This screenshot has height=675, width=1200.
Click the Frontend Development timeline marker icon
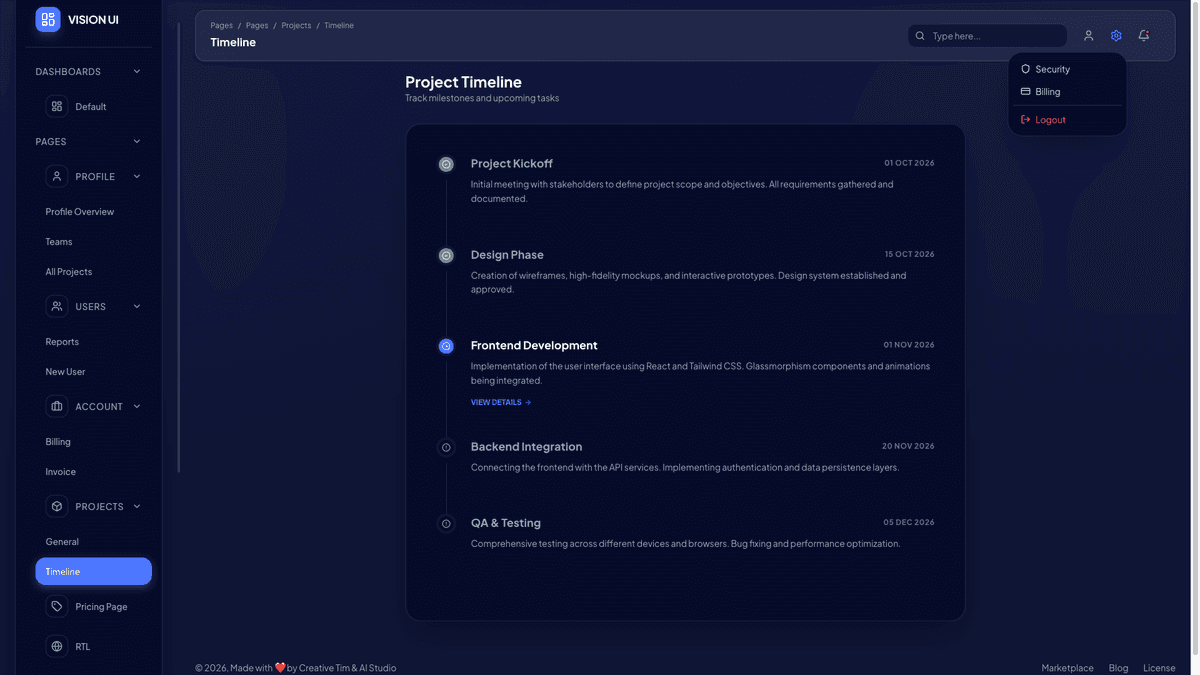pyautogui.click(x=446, y=345)
